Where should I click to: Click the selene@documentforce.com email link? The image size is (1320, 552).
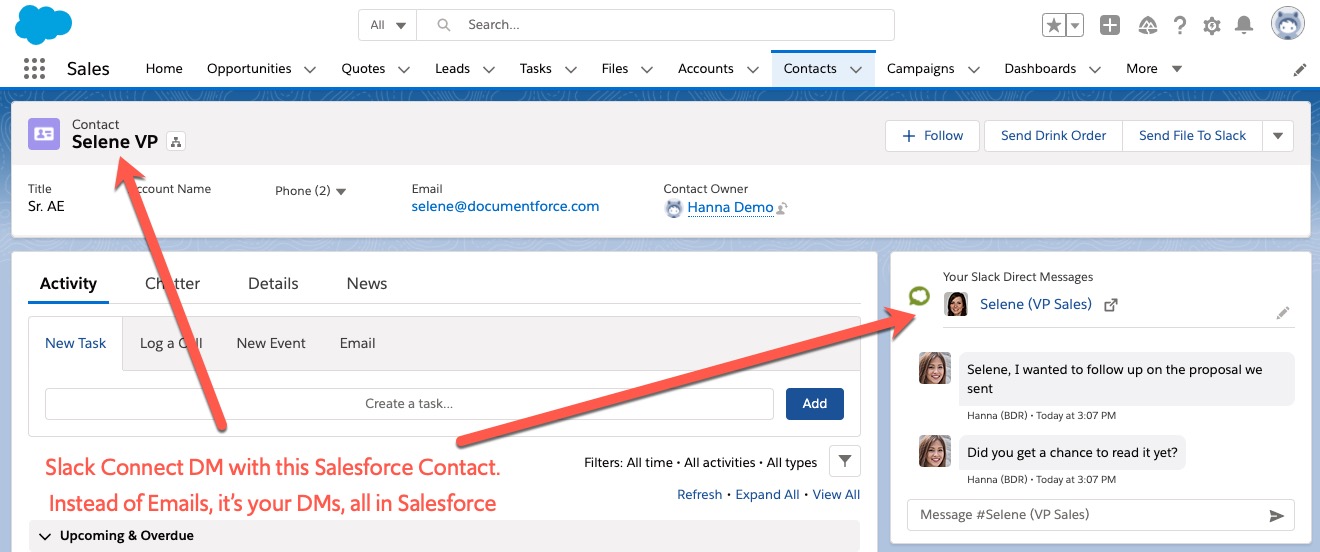(505, 207)
